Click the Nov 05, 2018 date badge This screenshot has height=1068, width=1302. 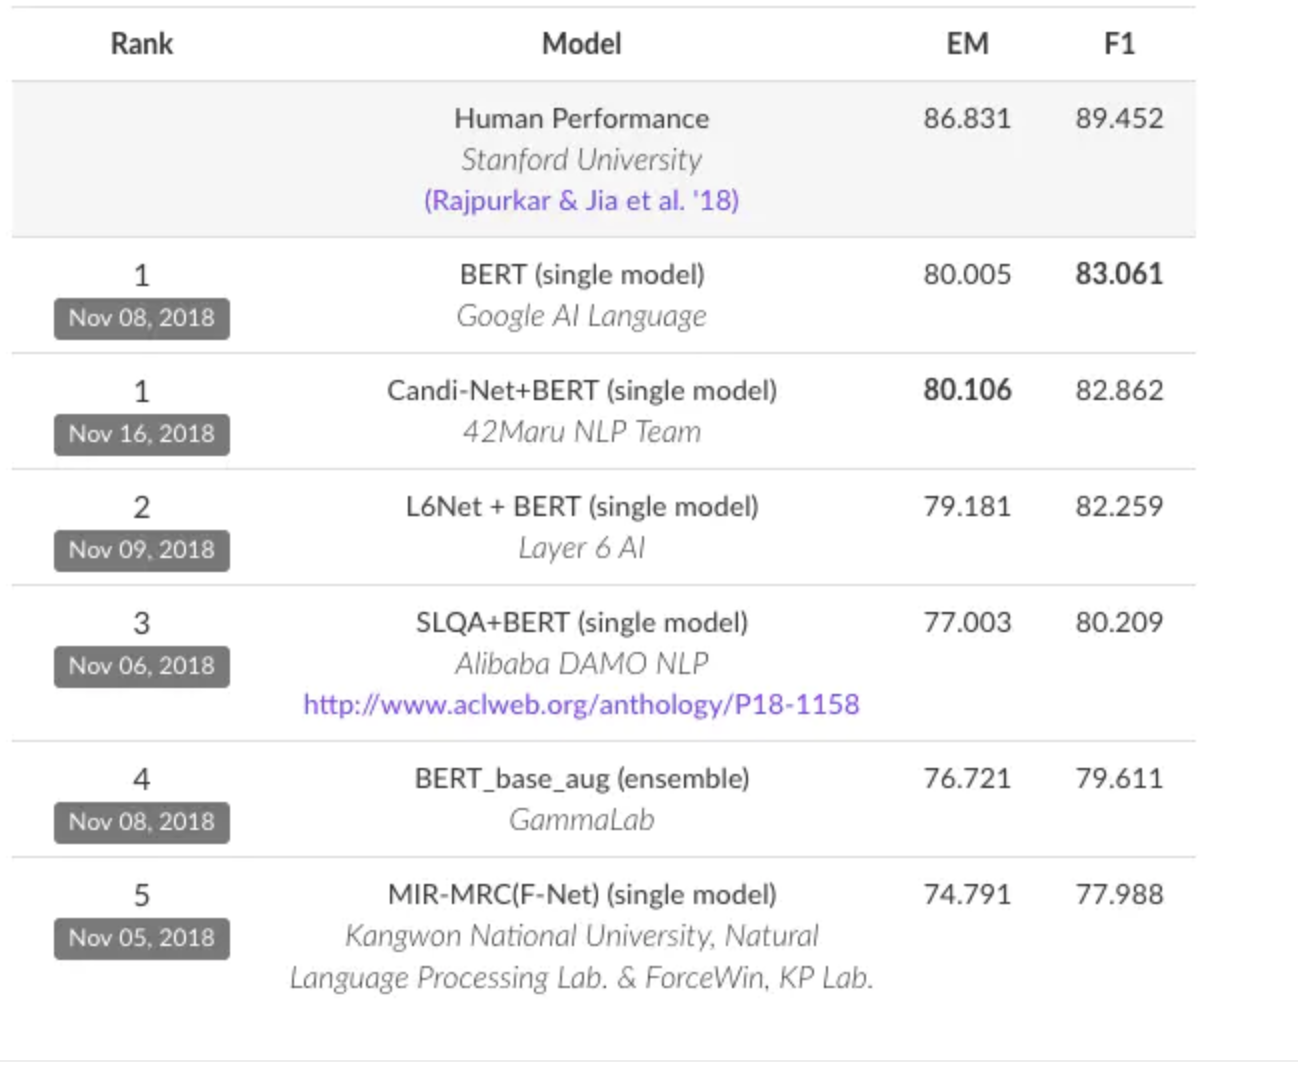(142, 939)
